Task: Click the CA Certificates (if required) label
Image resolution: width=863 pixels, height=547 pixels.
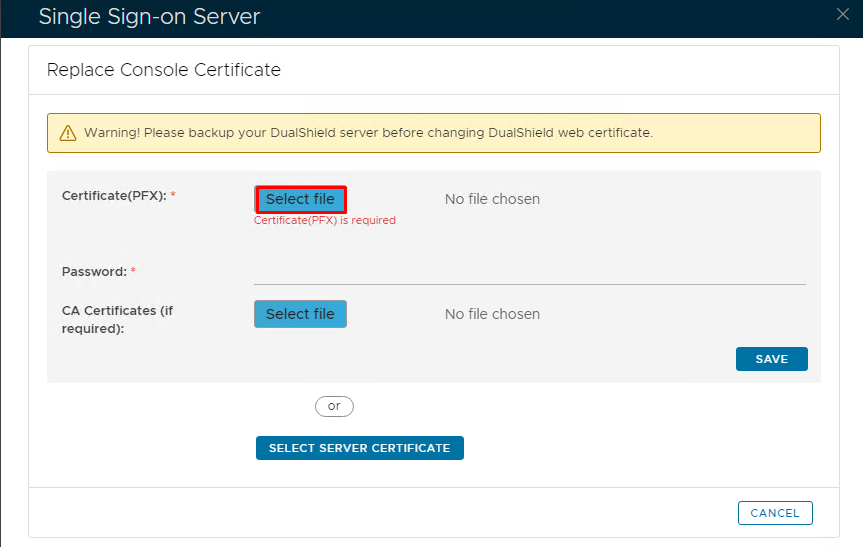Action: tap(117, 319)
